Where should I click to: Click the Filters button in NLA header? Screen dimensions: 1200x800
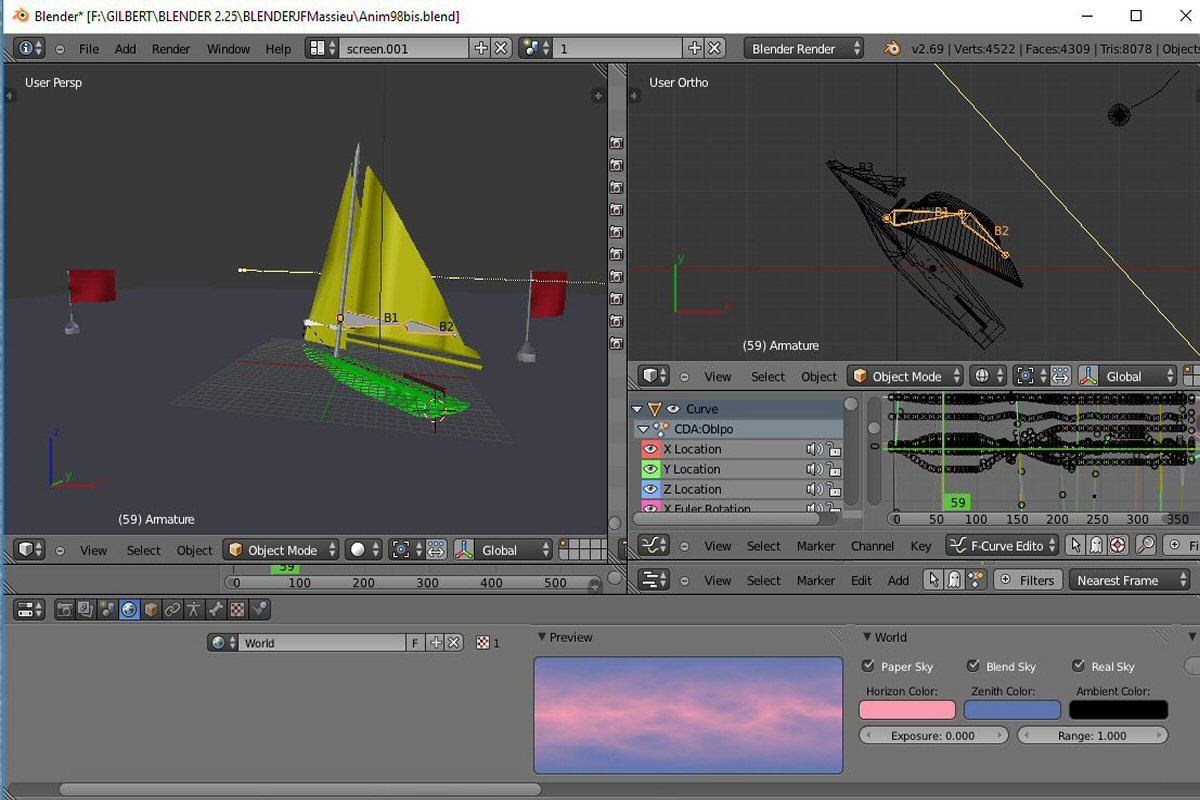[1027, 580]
